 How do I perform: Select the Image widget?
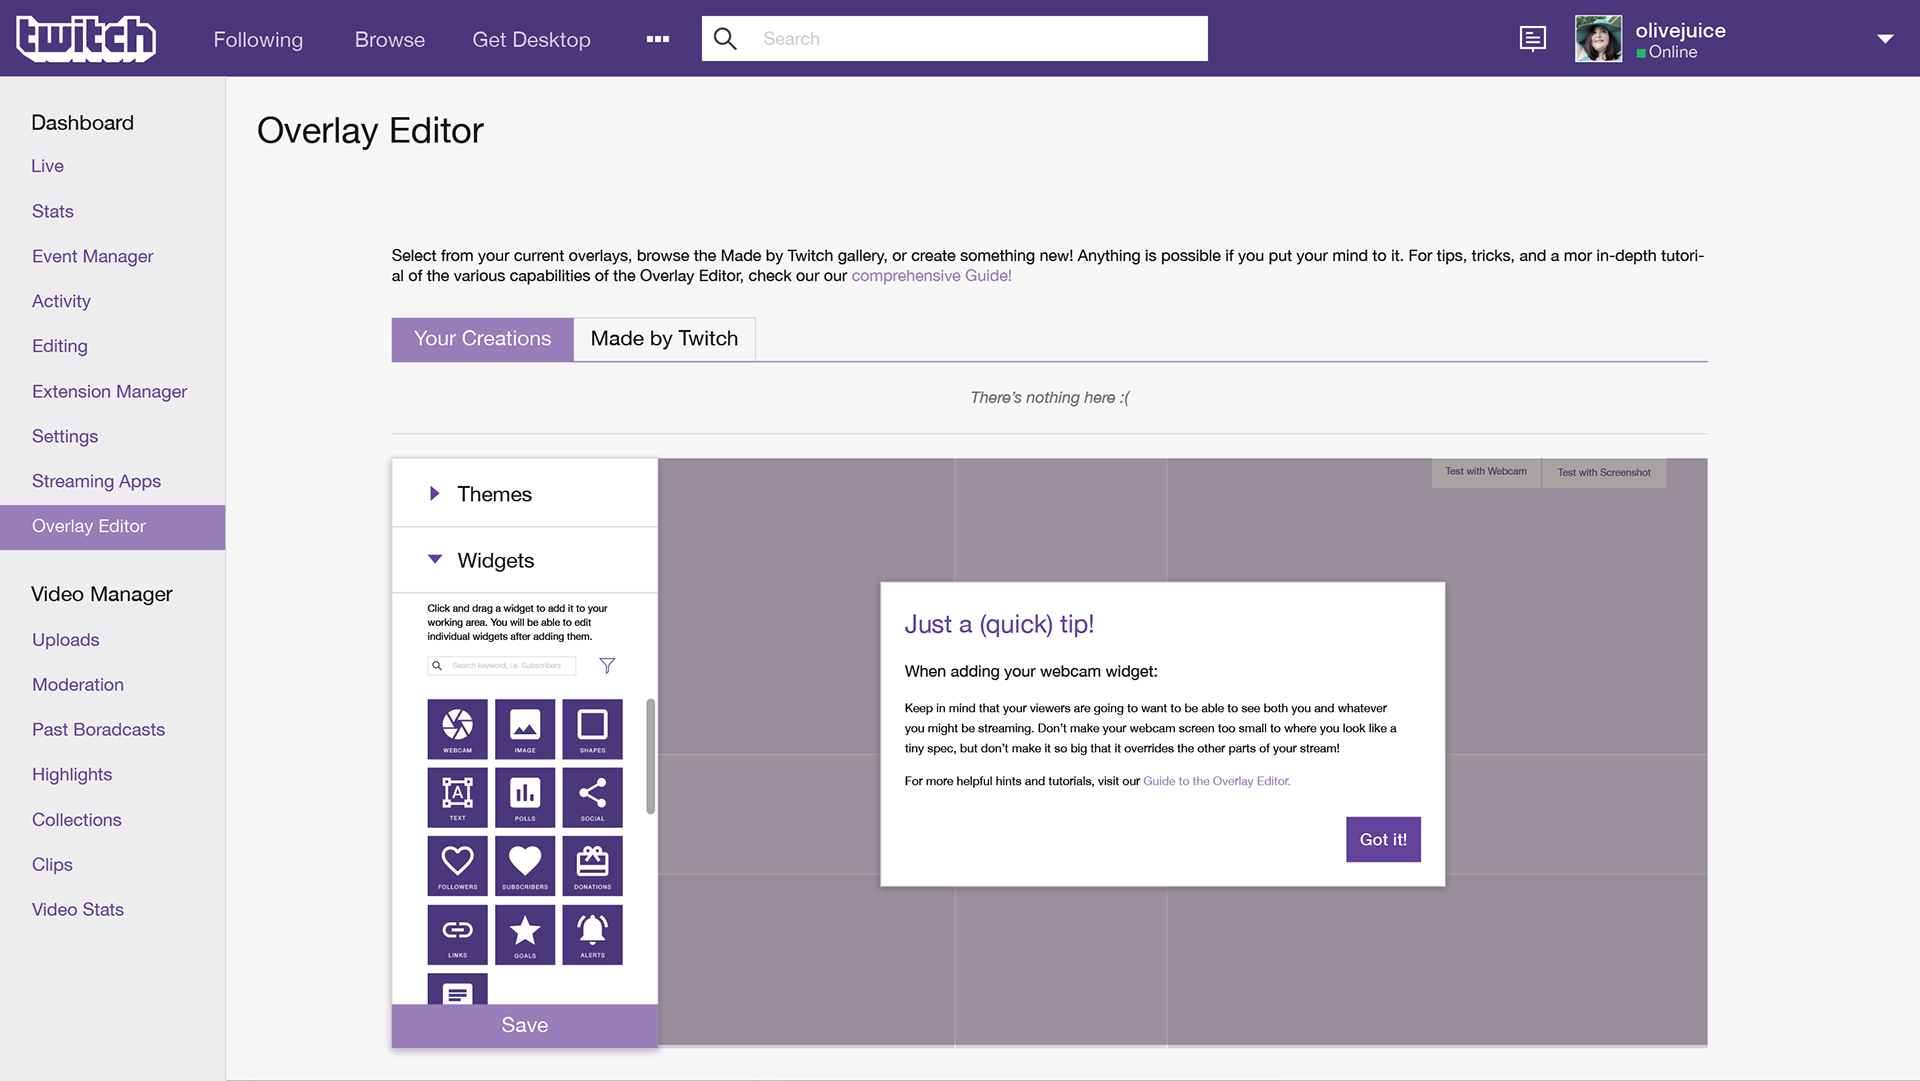click(x=525, y=729)
